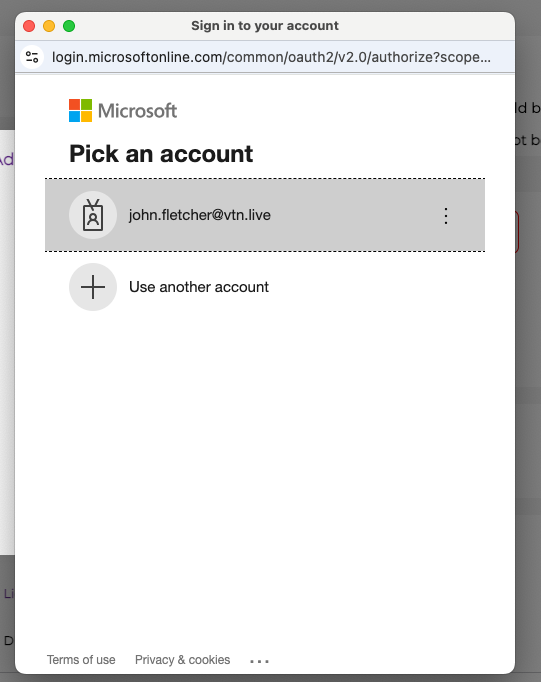Click the 'Sign in to your account' title
This screenshot has height=682, width=541.
[265, 26]
